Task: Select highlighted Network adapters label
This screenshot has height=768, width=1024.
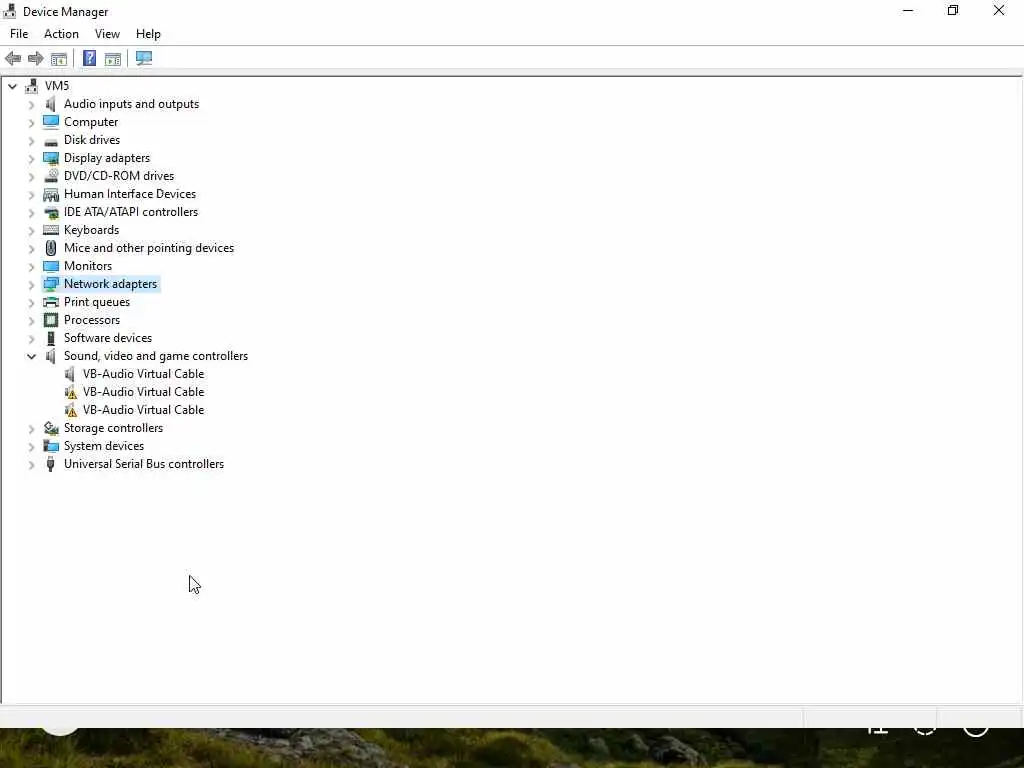Action: pyautogui.click(x=110, y=284)
